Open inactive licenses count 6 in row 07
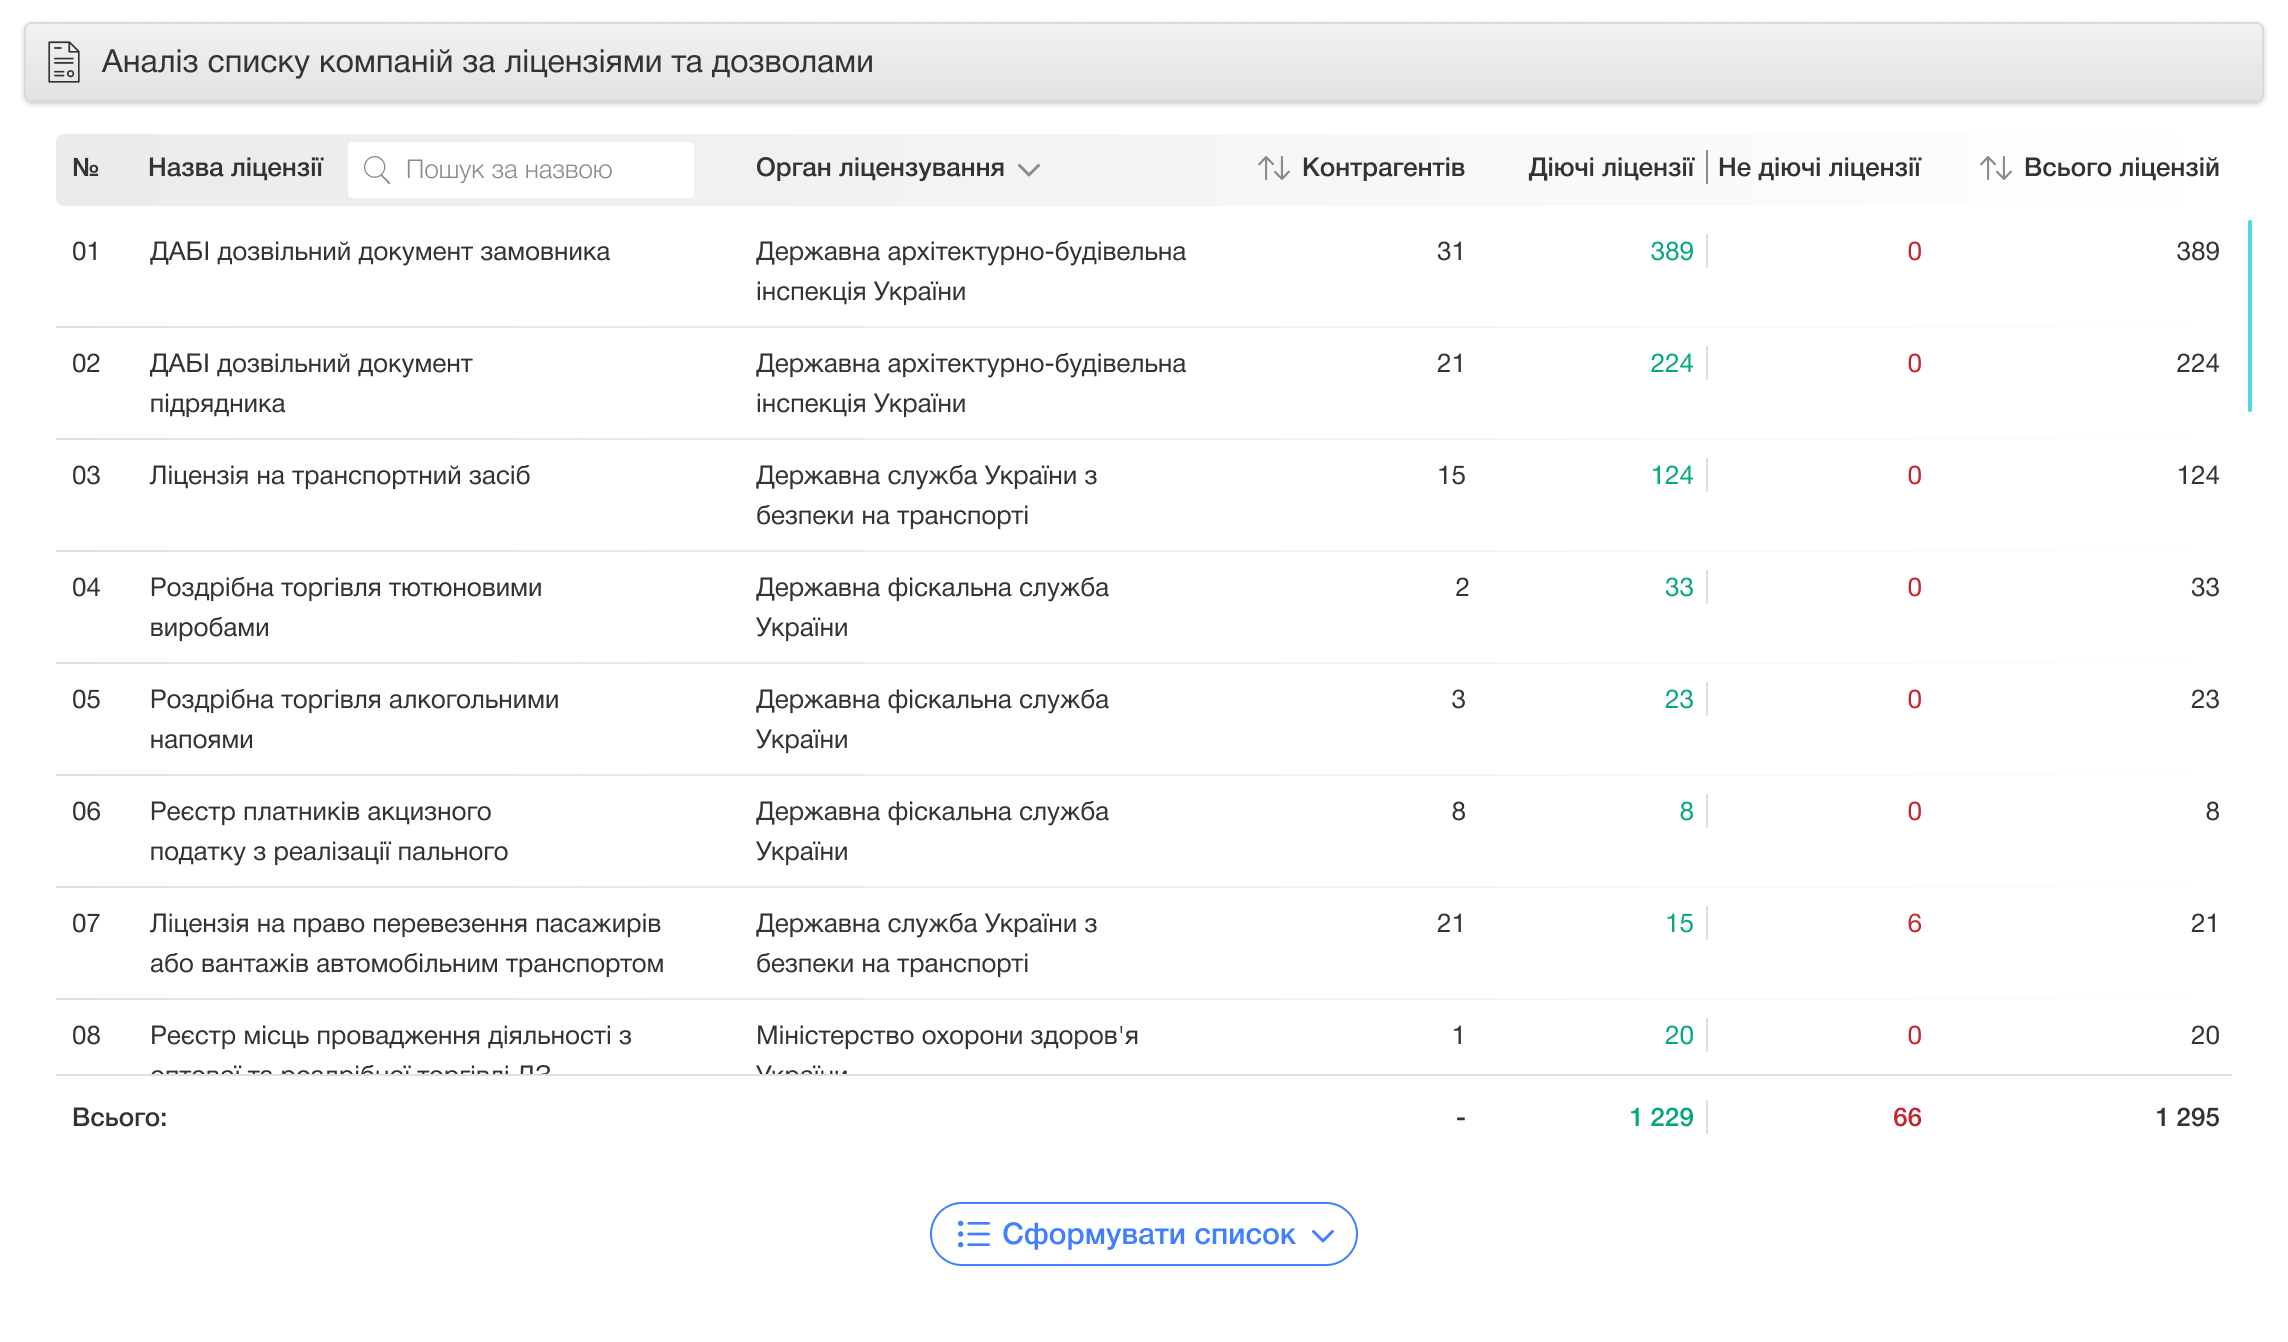 (x=1913, y=923)
